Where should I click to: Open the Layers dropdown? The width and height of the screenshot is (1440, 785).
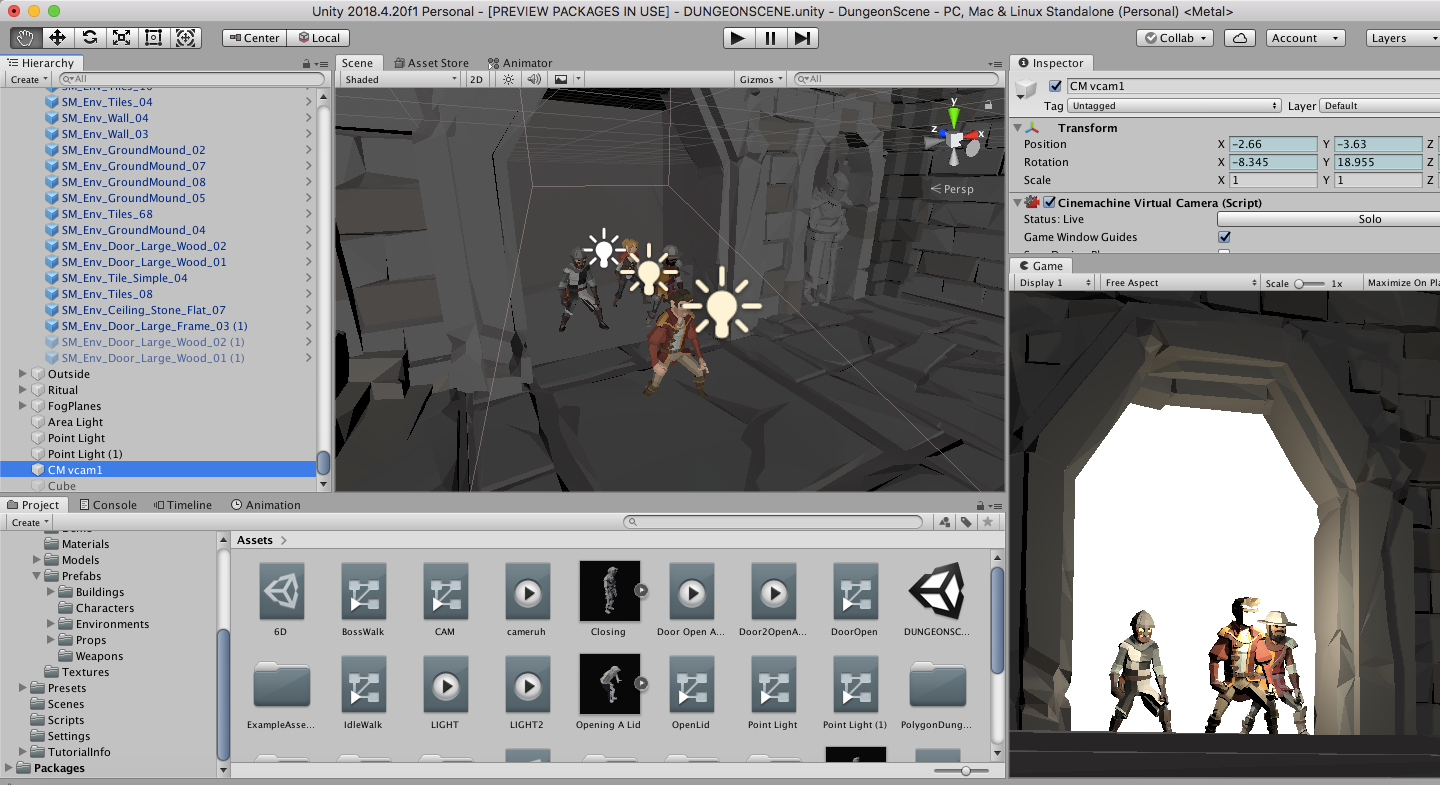pyautogui.click(x=1403, y=38)
